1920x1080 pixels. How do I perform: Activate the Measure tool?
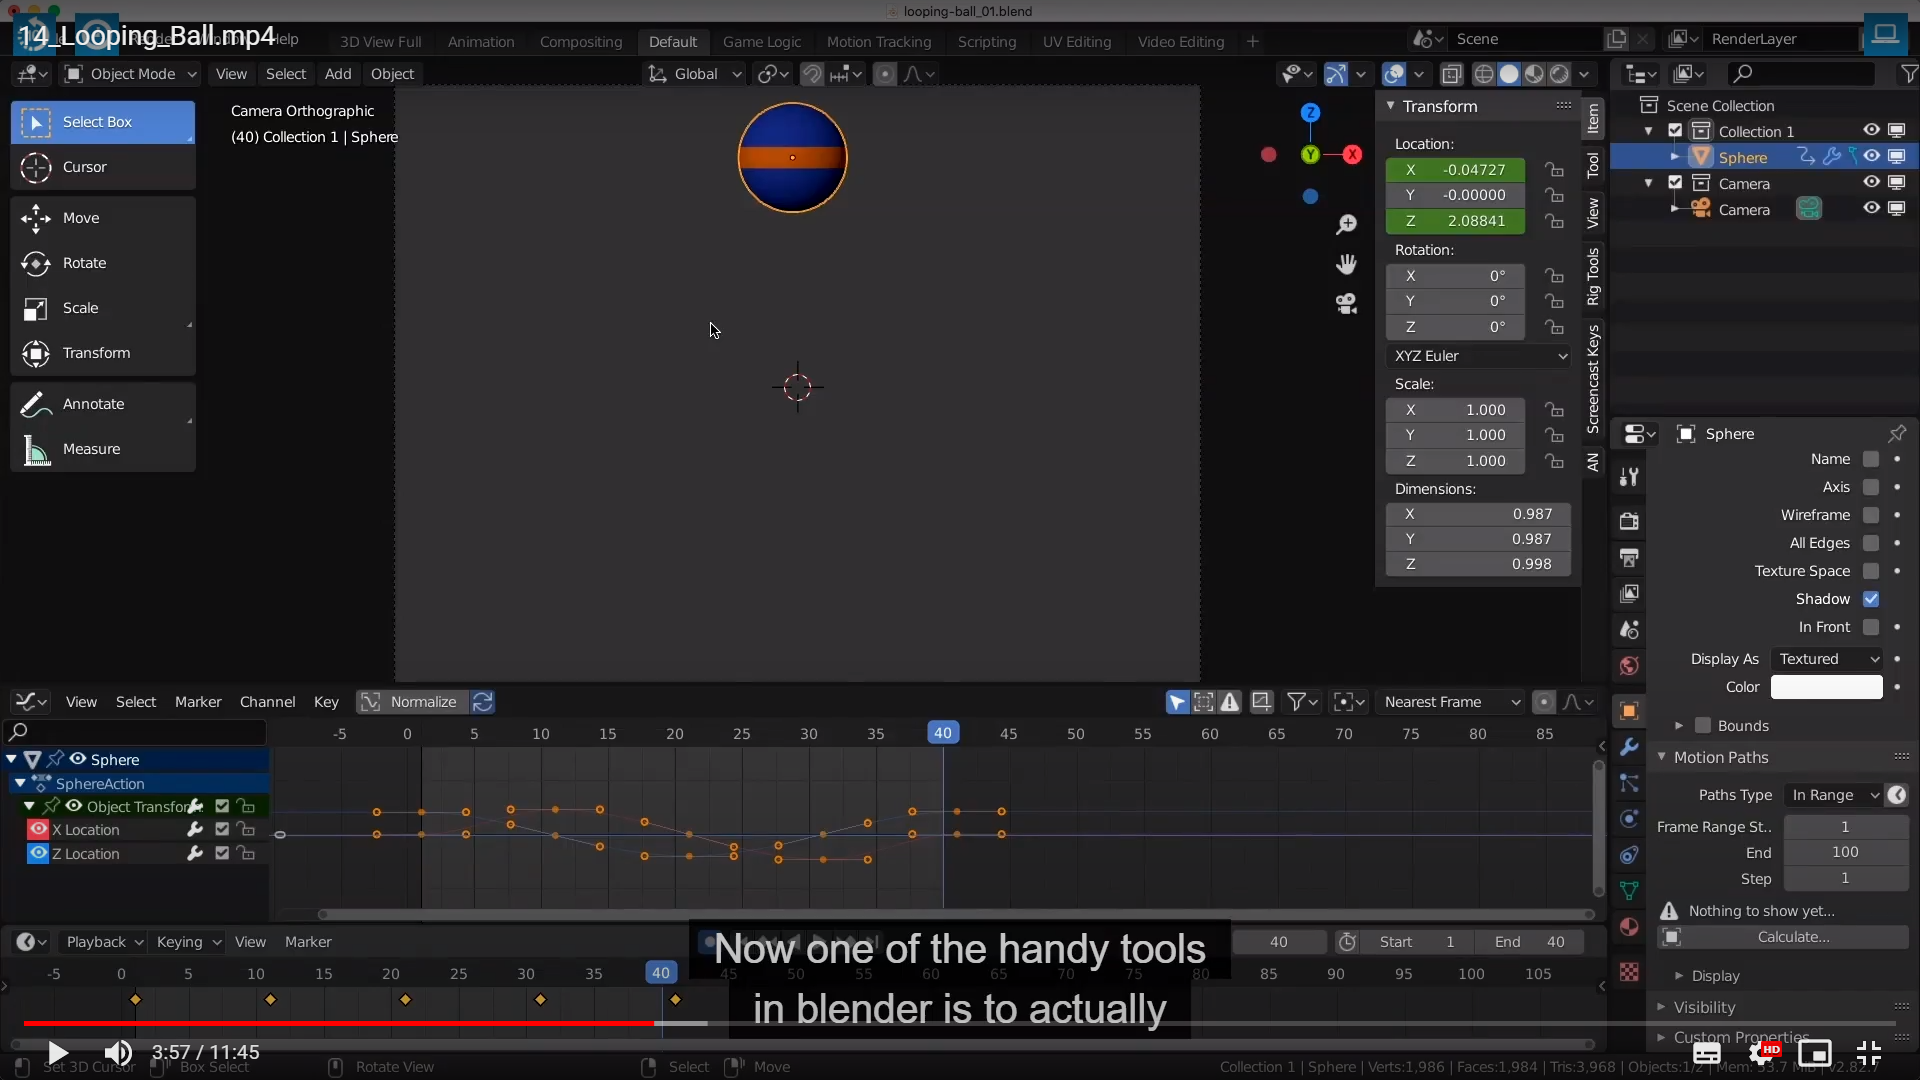click(x=90, y=449)
